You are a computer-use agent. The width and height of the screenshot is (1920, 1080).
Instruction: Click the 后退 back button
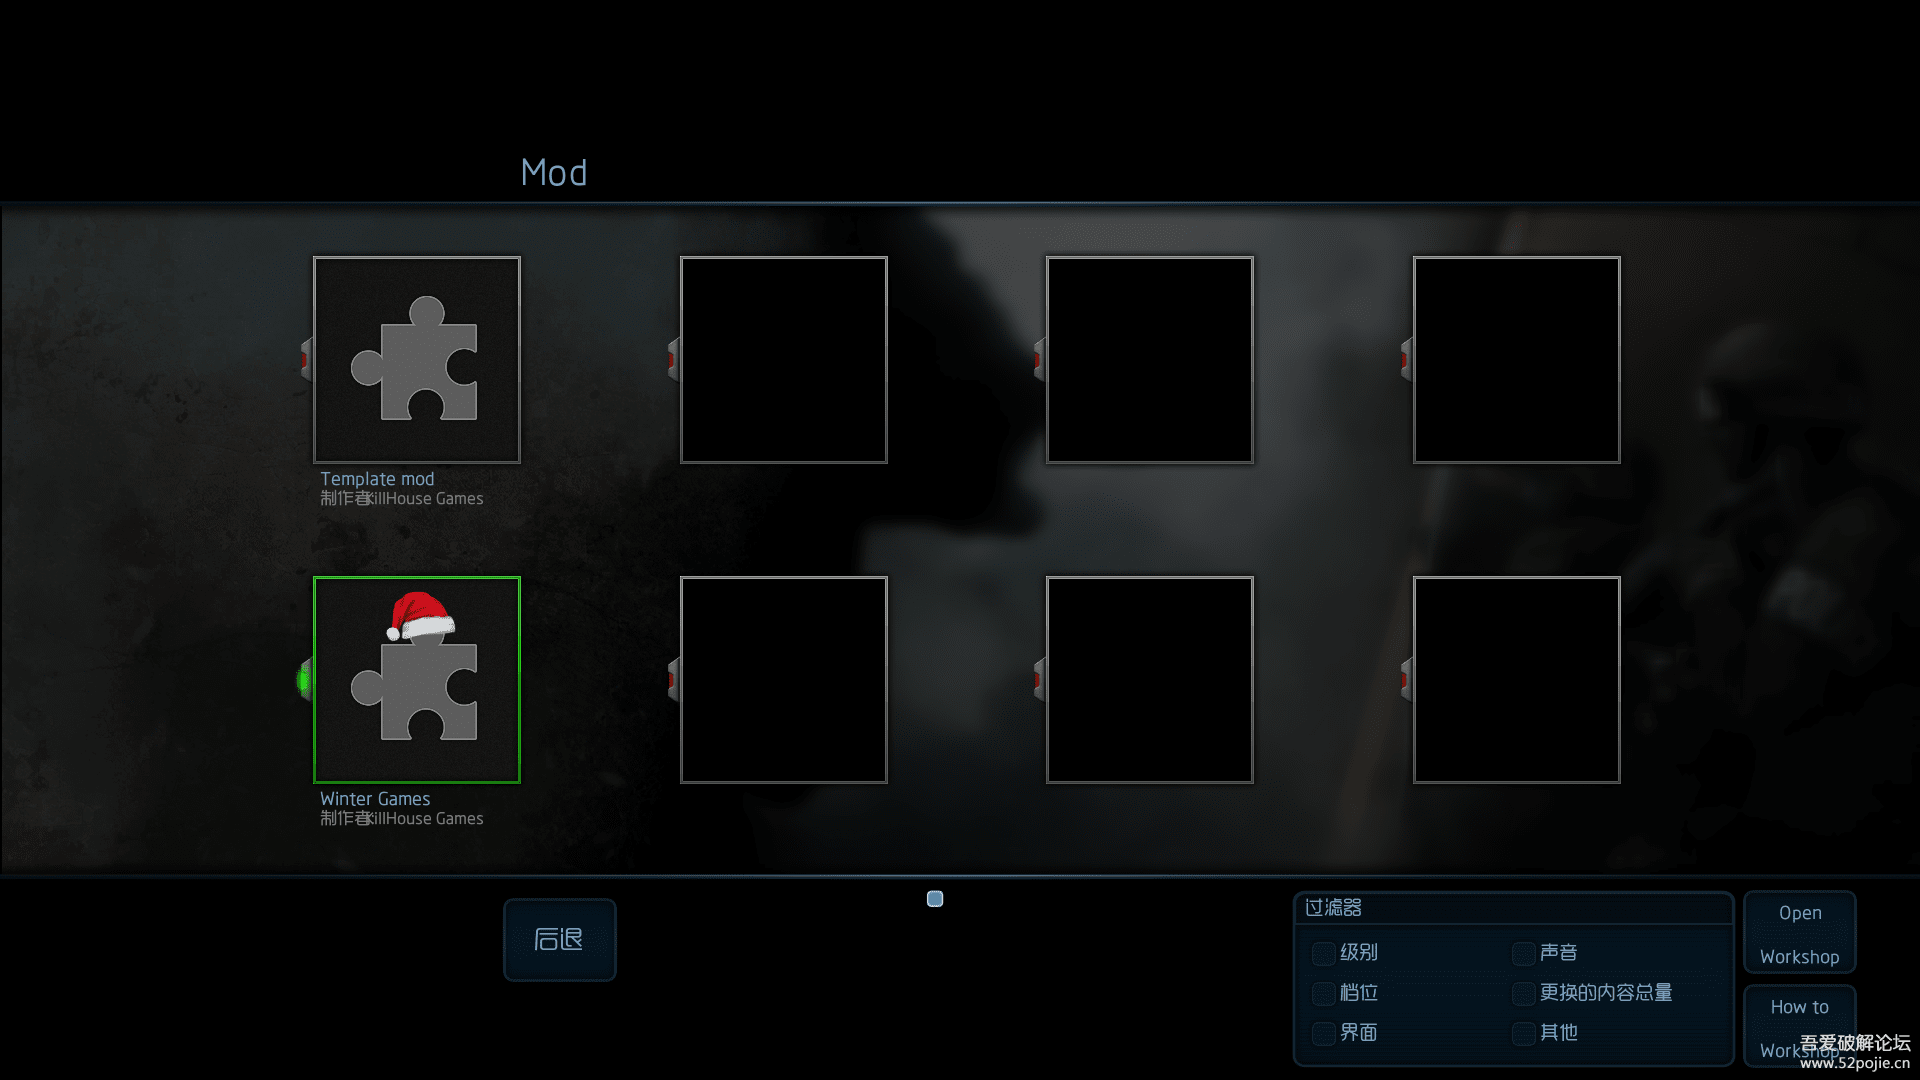[x=558, y=938]
